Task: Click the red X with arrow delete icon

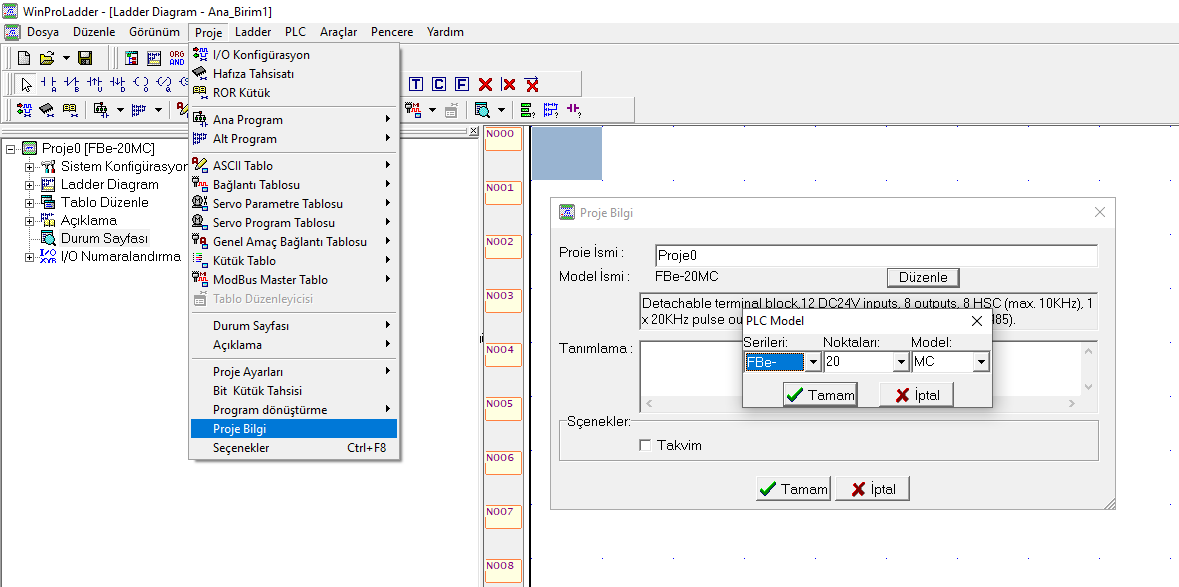Action: click(532, 84)
